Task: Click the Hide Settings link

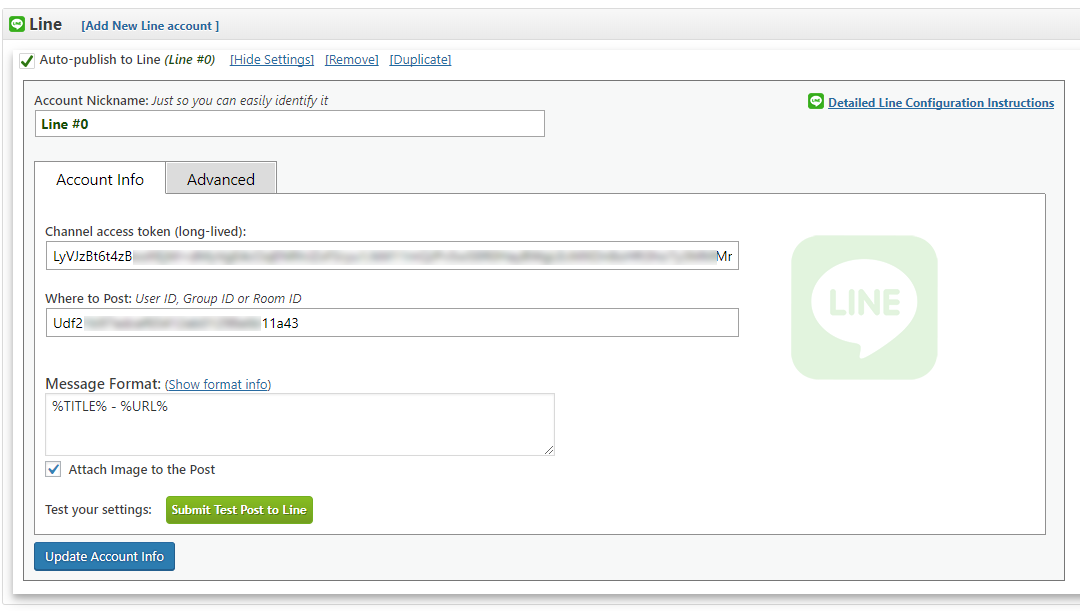Action: 272,59
